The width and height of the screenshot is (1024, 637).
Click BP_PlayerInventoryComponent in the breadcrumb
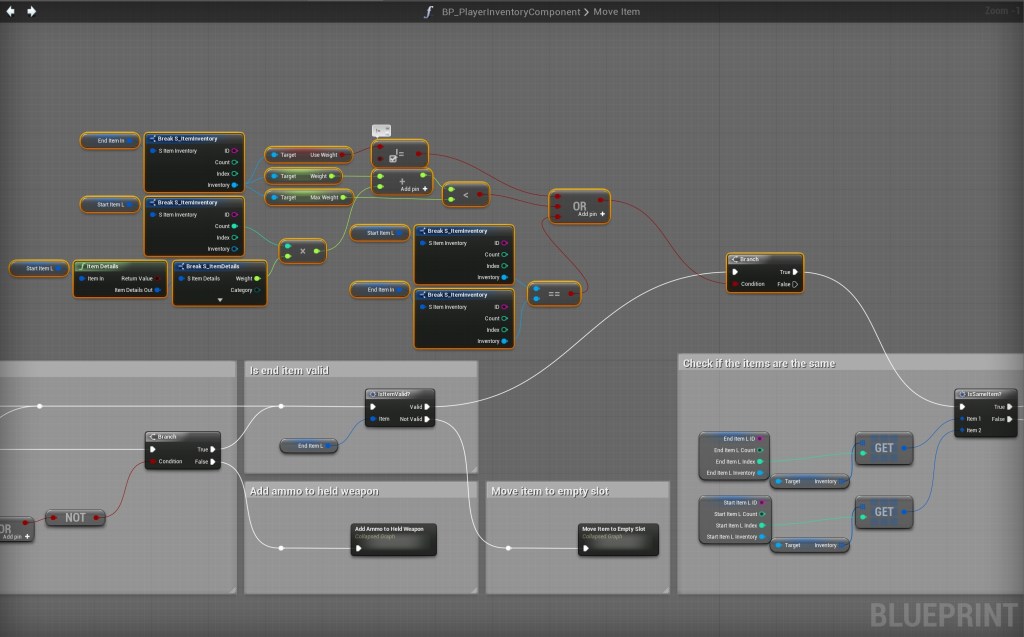510,12
